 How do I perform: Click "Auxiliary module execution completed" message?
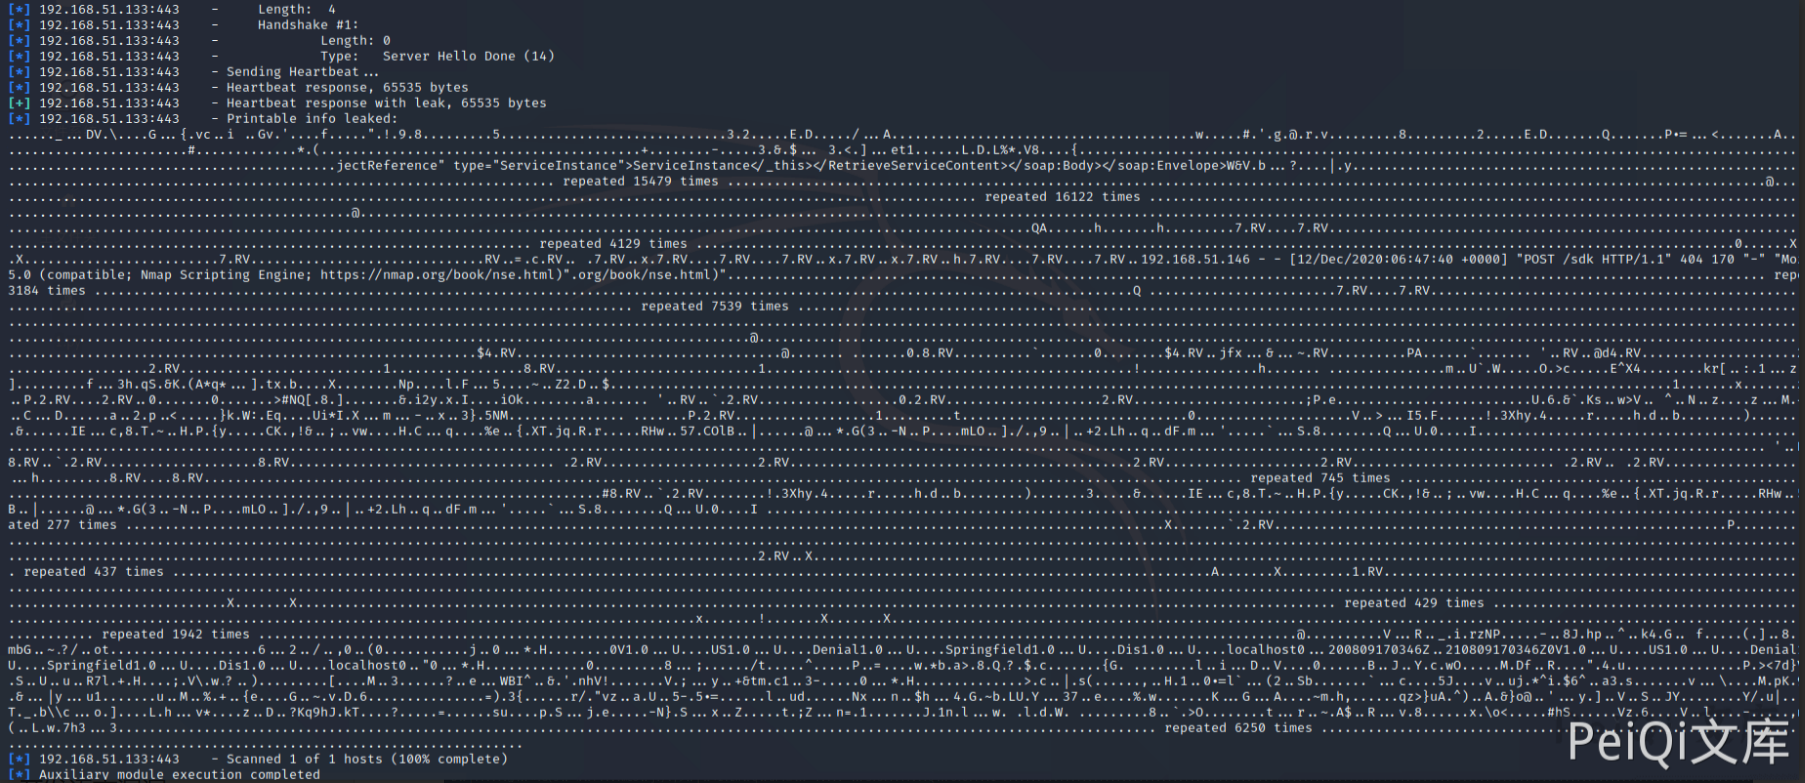[179, 775]
